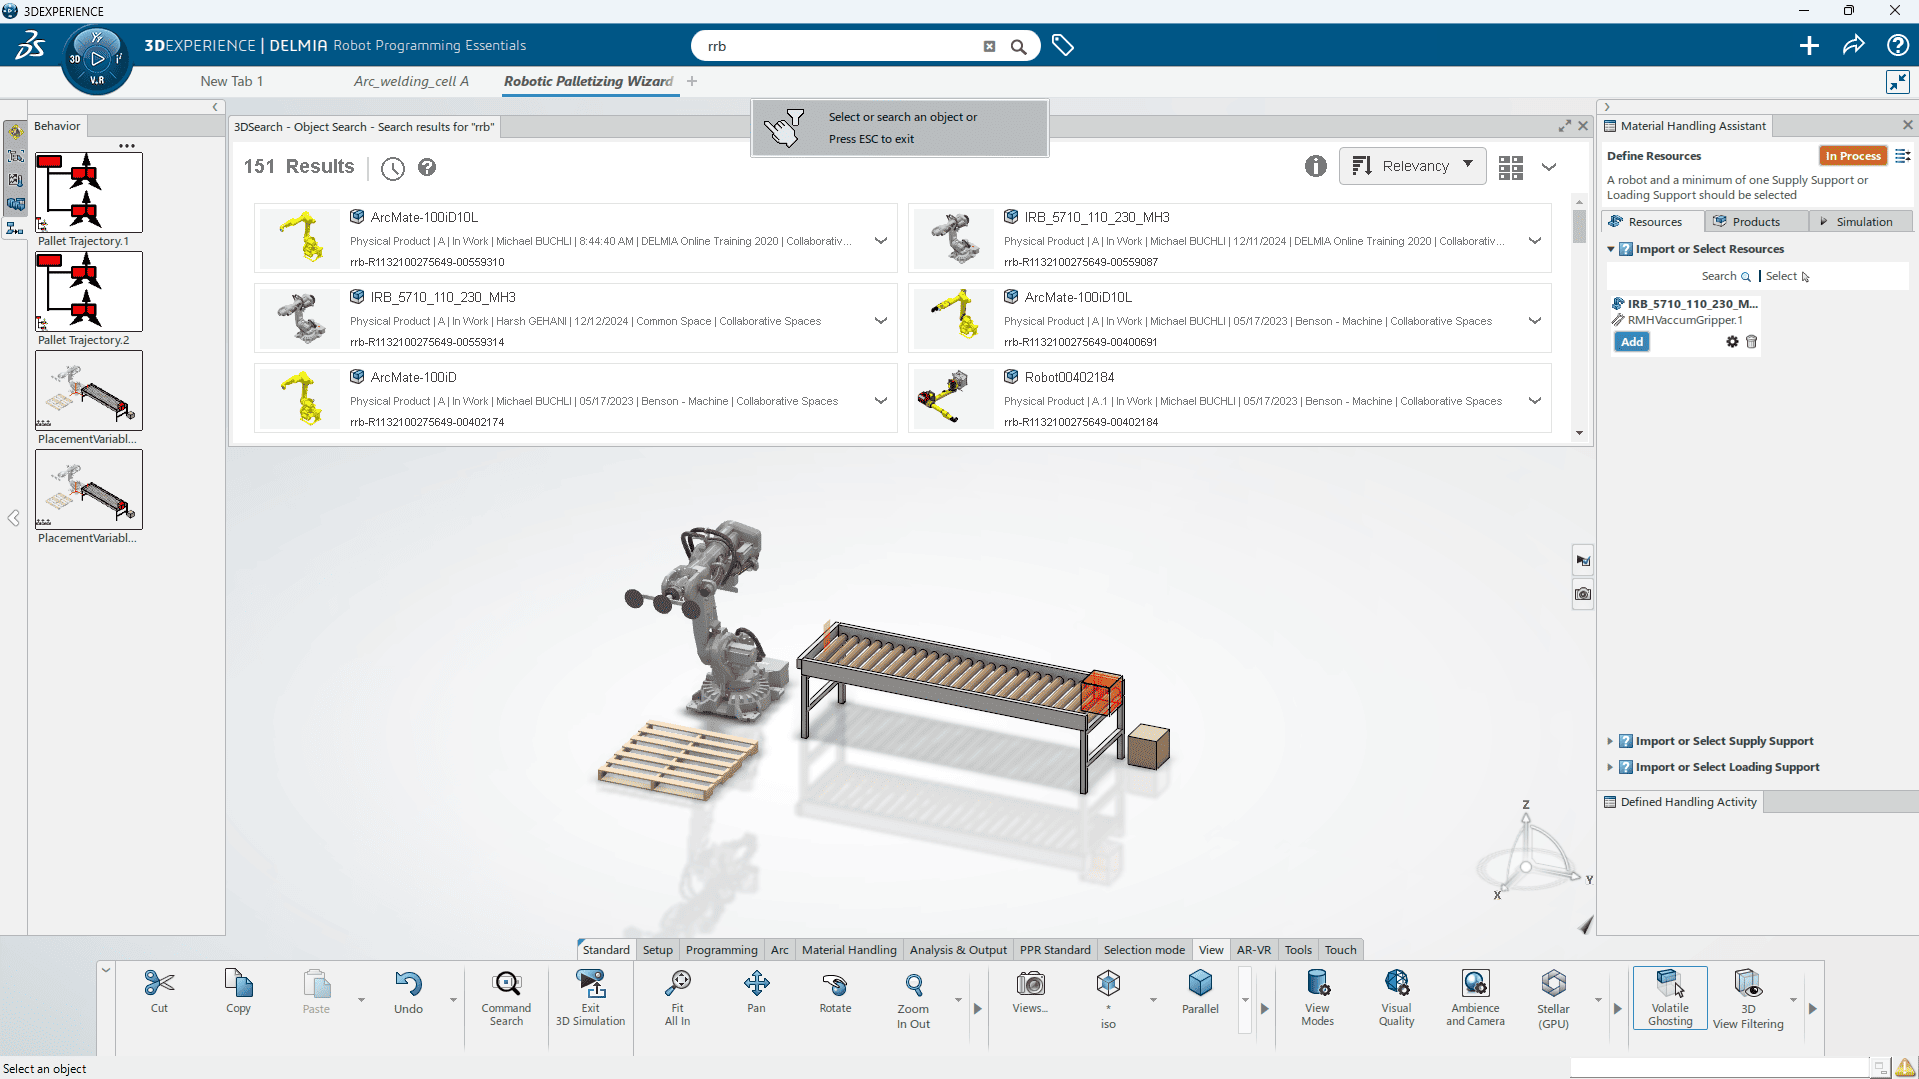Click the In Process status button
The height and width of the screenshot is (1079, 1919).
(x=1852, y=156)
